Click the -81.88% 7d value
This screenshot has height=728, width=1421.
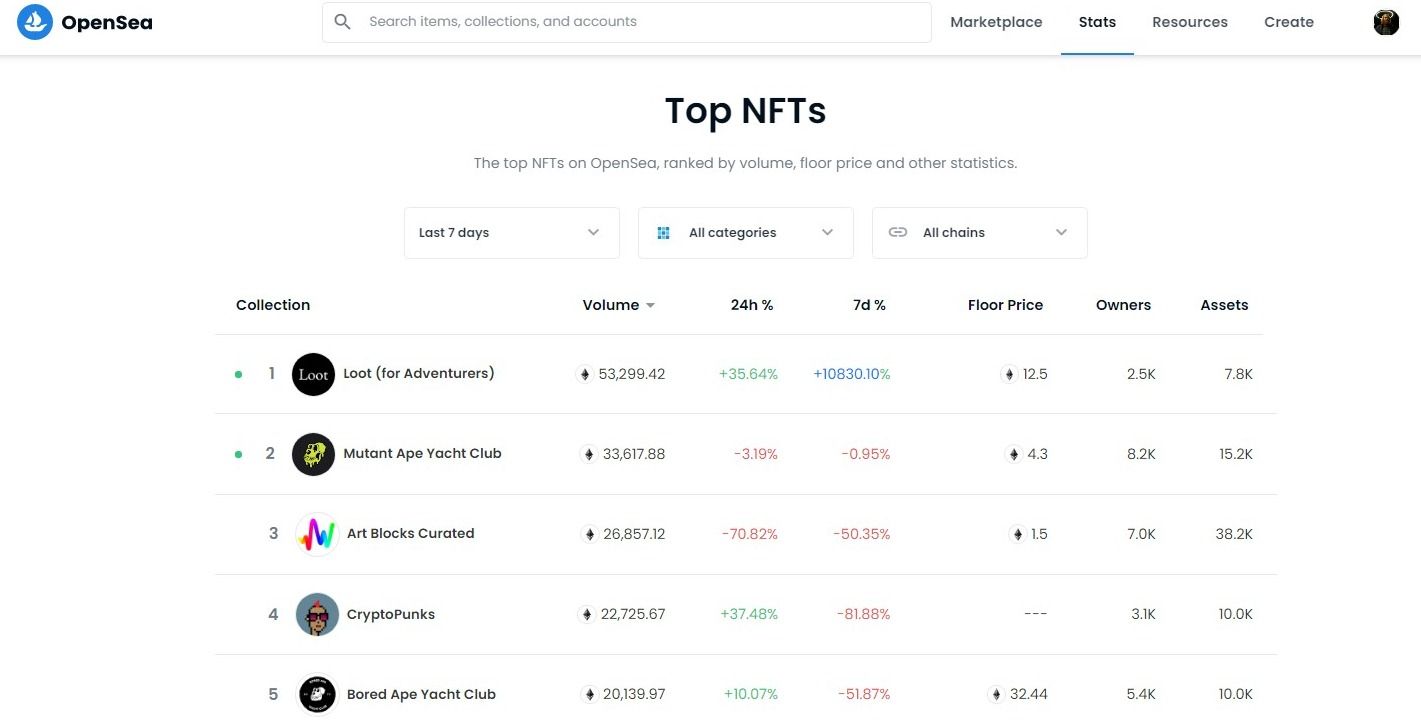pos(862,614)
